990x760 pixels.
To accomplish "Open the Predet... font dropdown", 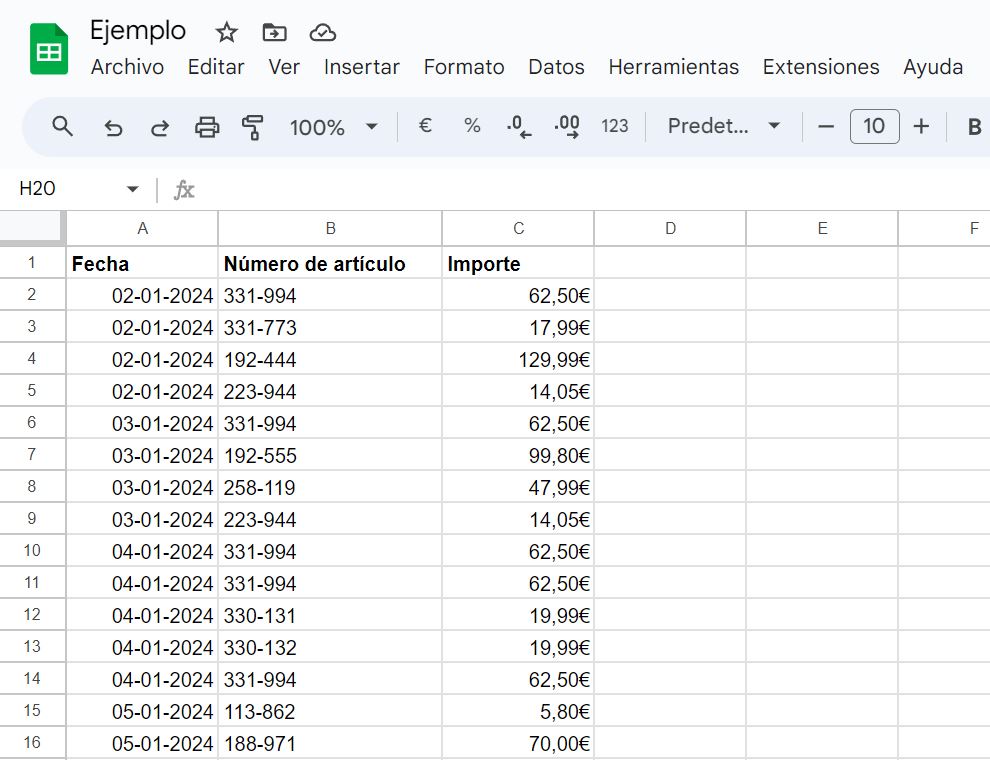I will click(724, 126).
